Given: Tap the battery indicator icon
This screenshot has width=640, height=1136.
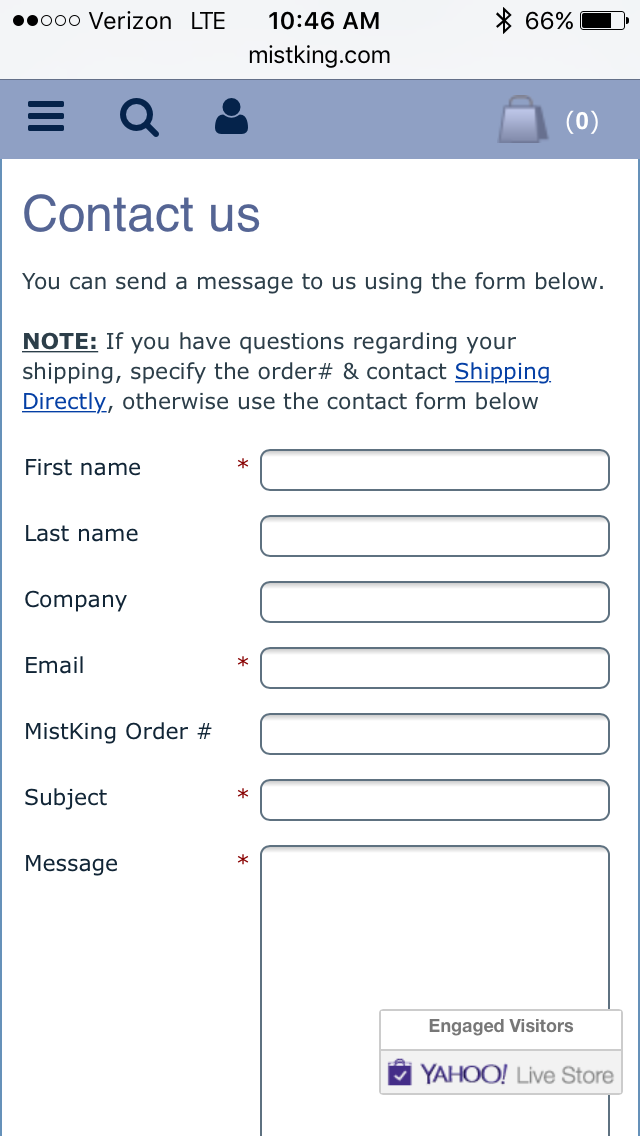Looking at the screenshot, I should (x=604, y=21).
